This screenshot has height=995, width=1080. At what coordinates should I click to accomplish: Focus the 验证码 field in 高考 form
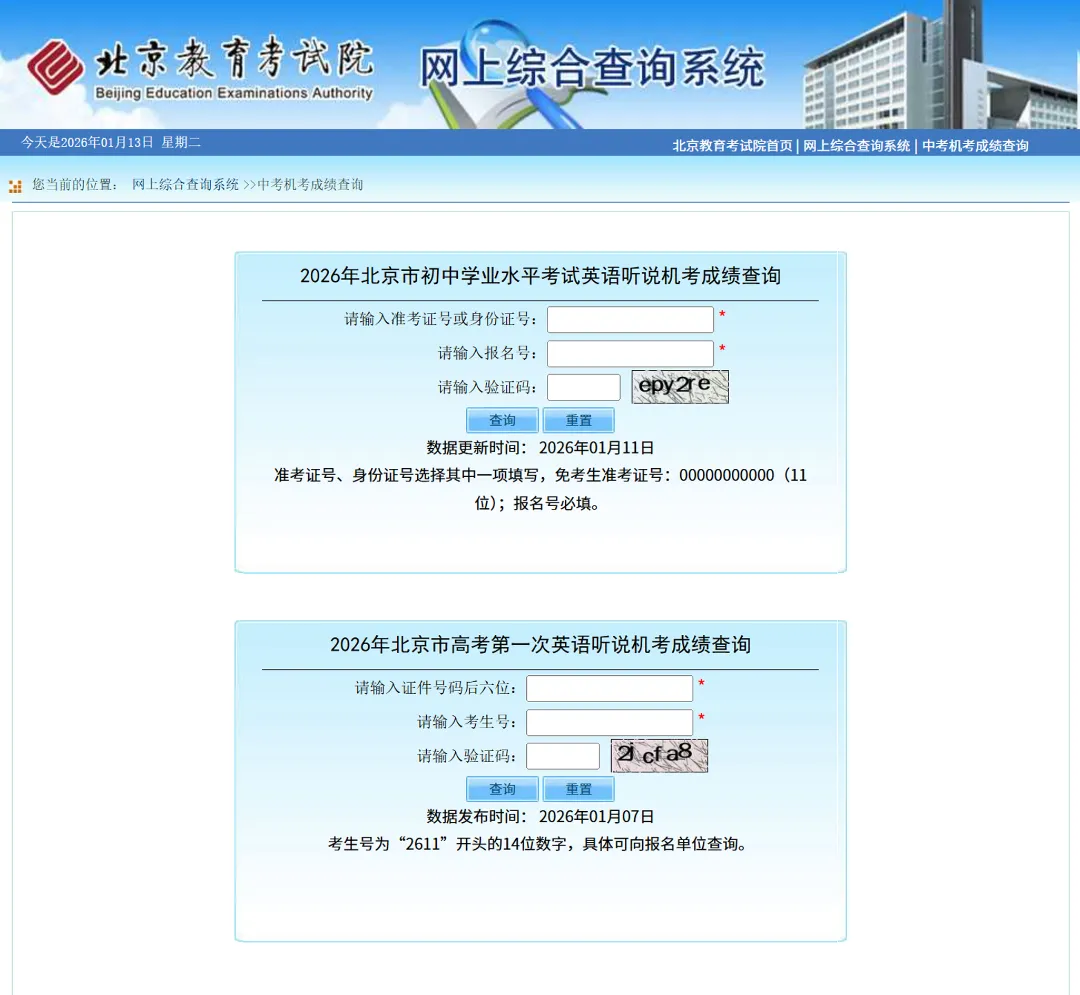563,756
